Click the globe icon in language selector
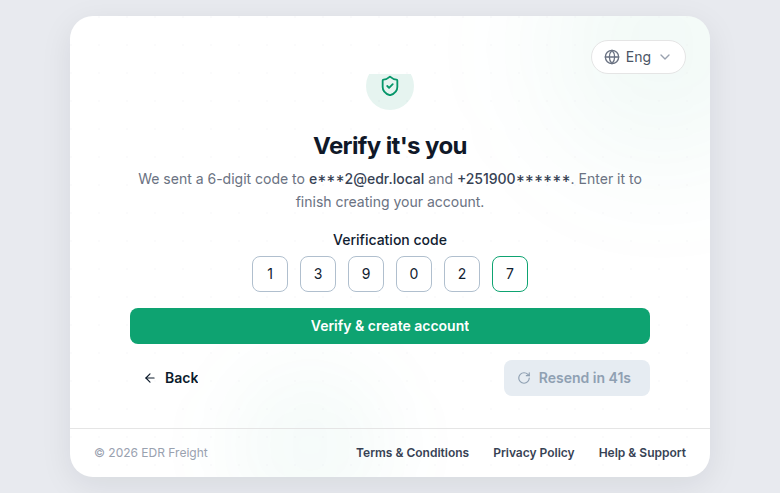The image size is (780, 493). [611, 57]
